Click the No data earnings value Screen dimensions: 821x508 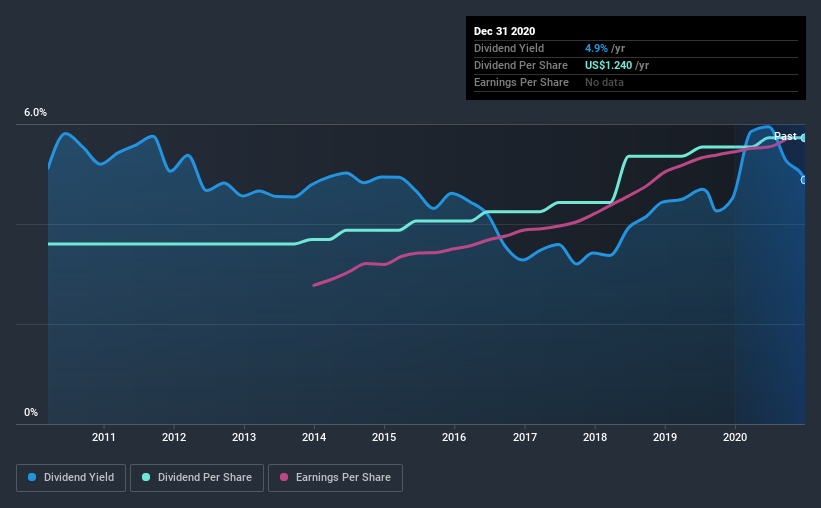604,82
